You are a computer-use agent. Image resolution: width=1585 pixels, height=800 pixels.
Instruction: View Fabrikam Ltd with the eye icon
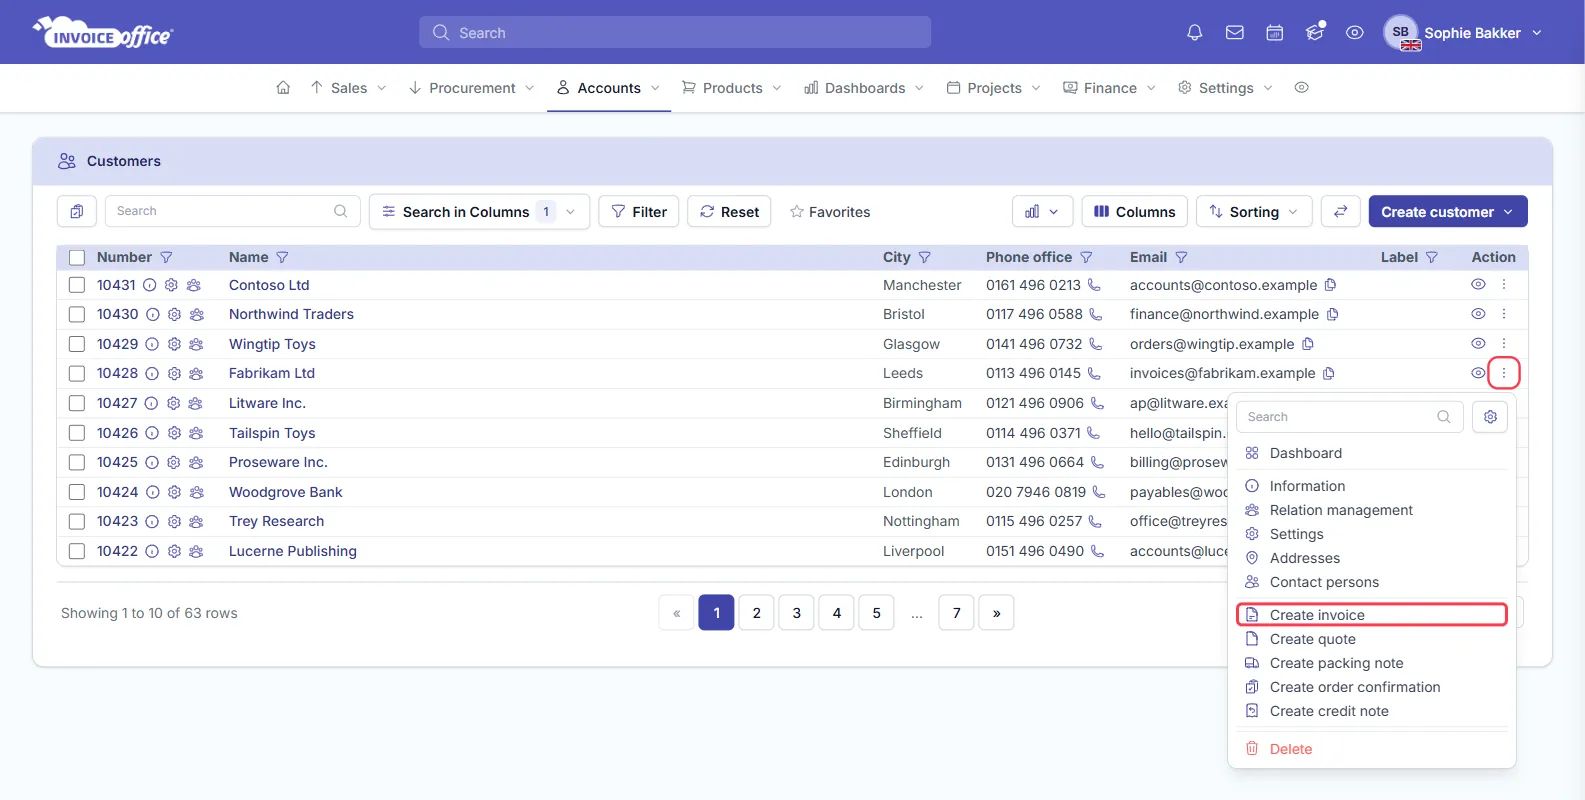[x=1478, y=373]
